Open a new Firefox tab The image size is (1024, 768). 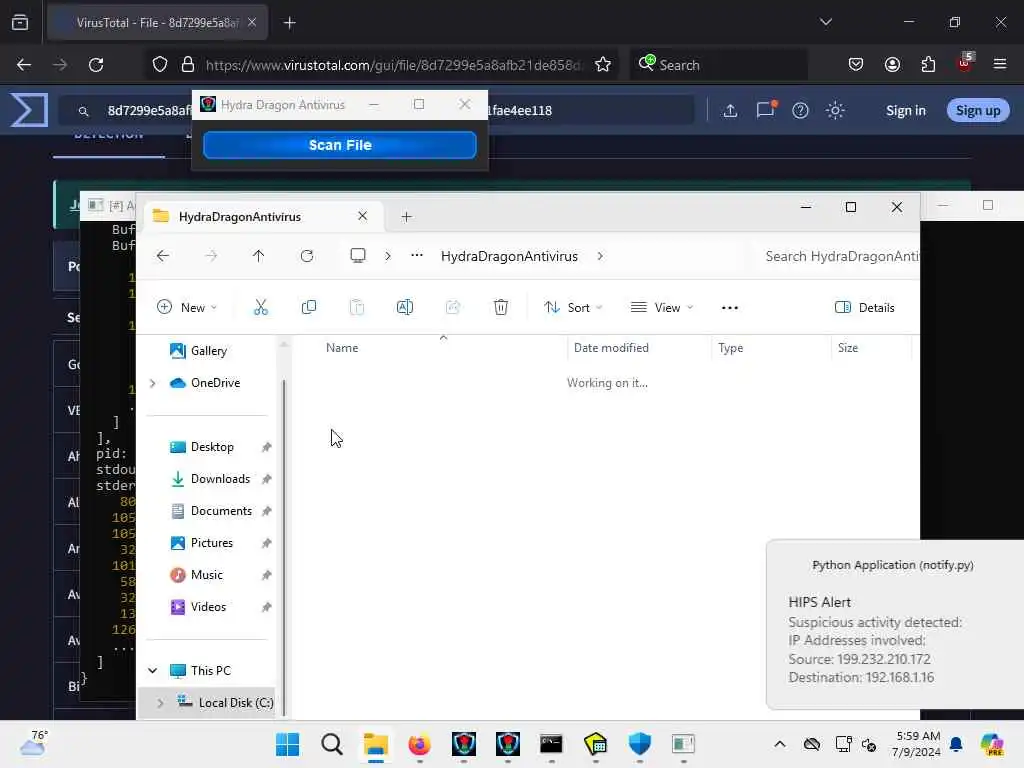289,23
